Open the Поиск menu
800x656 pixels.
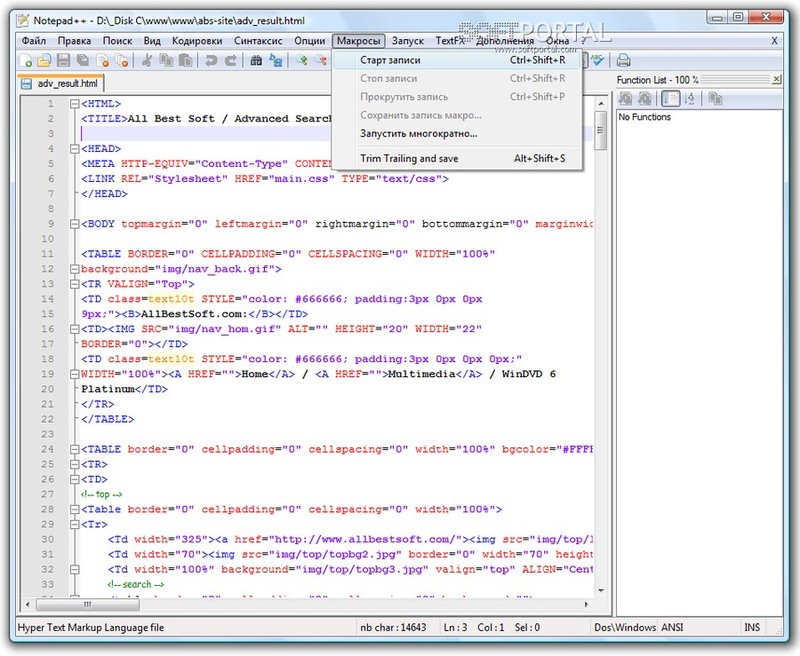(x=117, y=41)
